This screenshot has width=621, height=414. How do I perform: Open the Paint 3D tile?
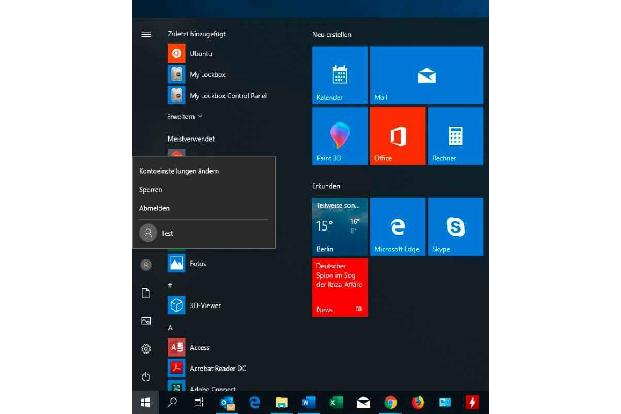point(340,136)
